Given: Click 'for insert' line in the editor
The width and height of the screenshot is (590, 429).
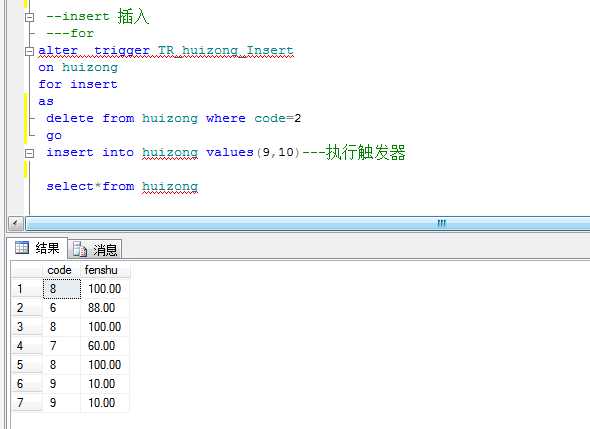Looking at the screenshot, I should pyautogui.click(x=78, y=84).
